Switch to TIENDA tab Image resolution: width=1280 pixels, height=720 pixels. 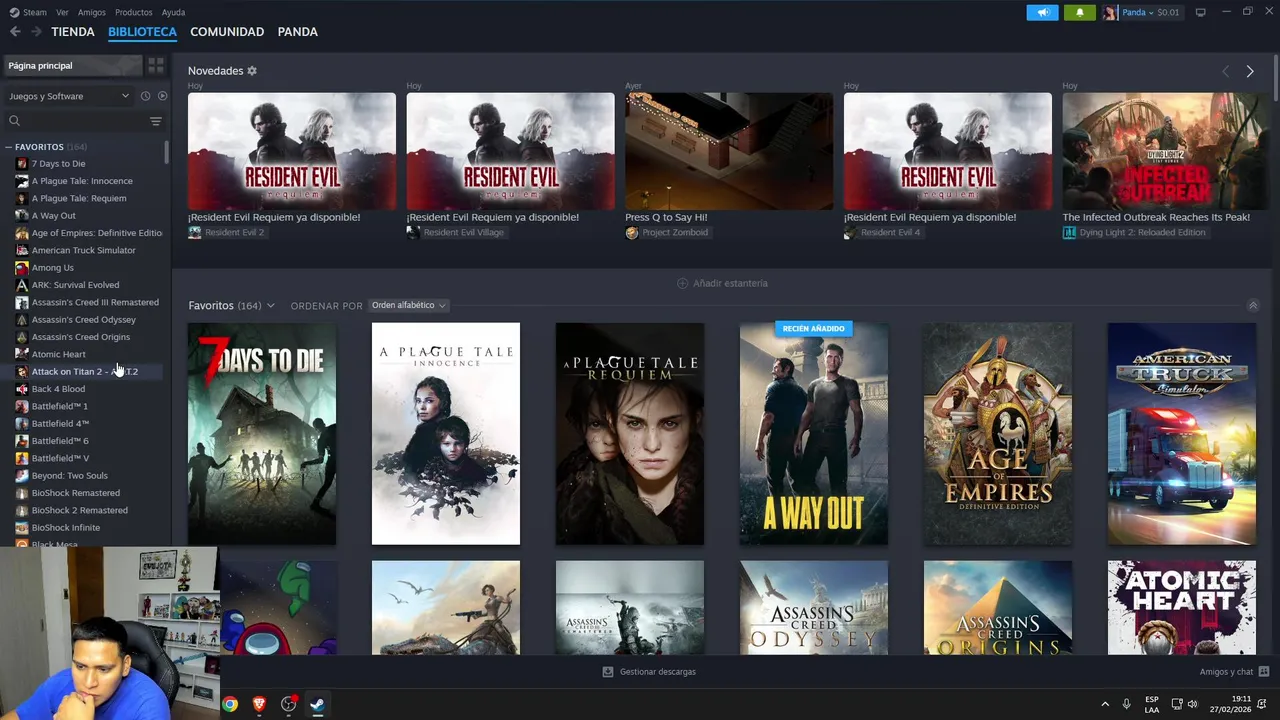[73, 32]
